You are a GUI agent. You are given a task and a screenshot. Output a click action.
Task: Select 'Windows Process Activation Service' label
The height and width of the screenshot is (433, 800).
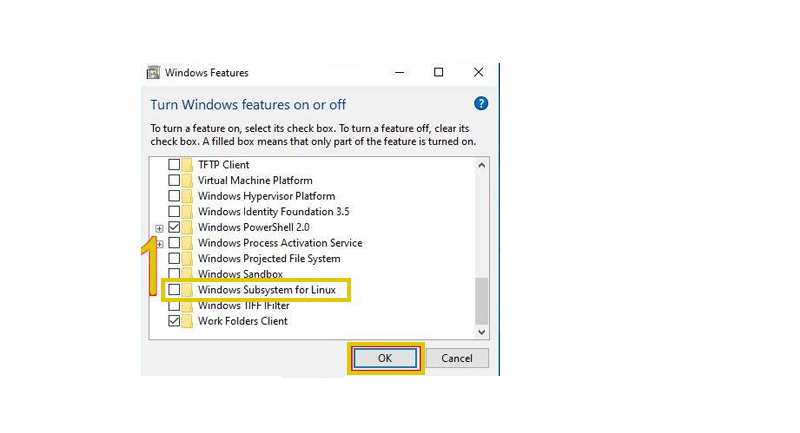(x=280, y=243)
